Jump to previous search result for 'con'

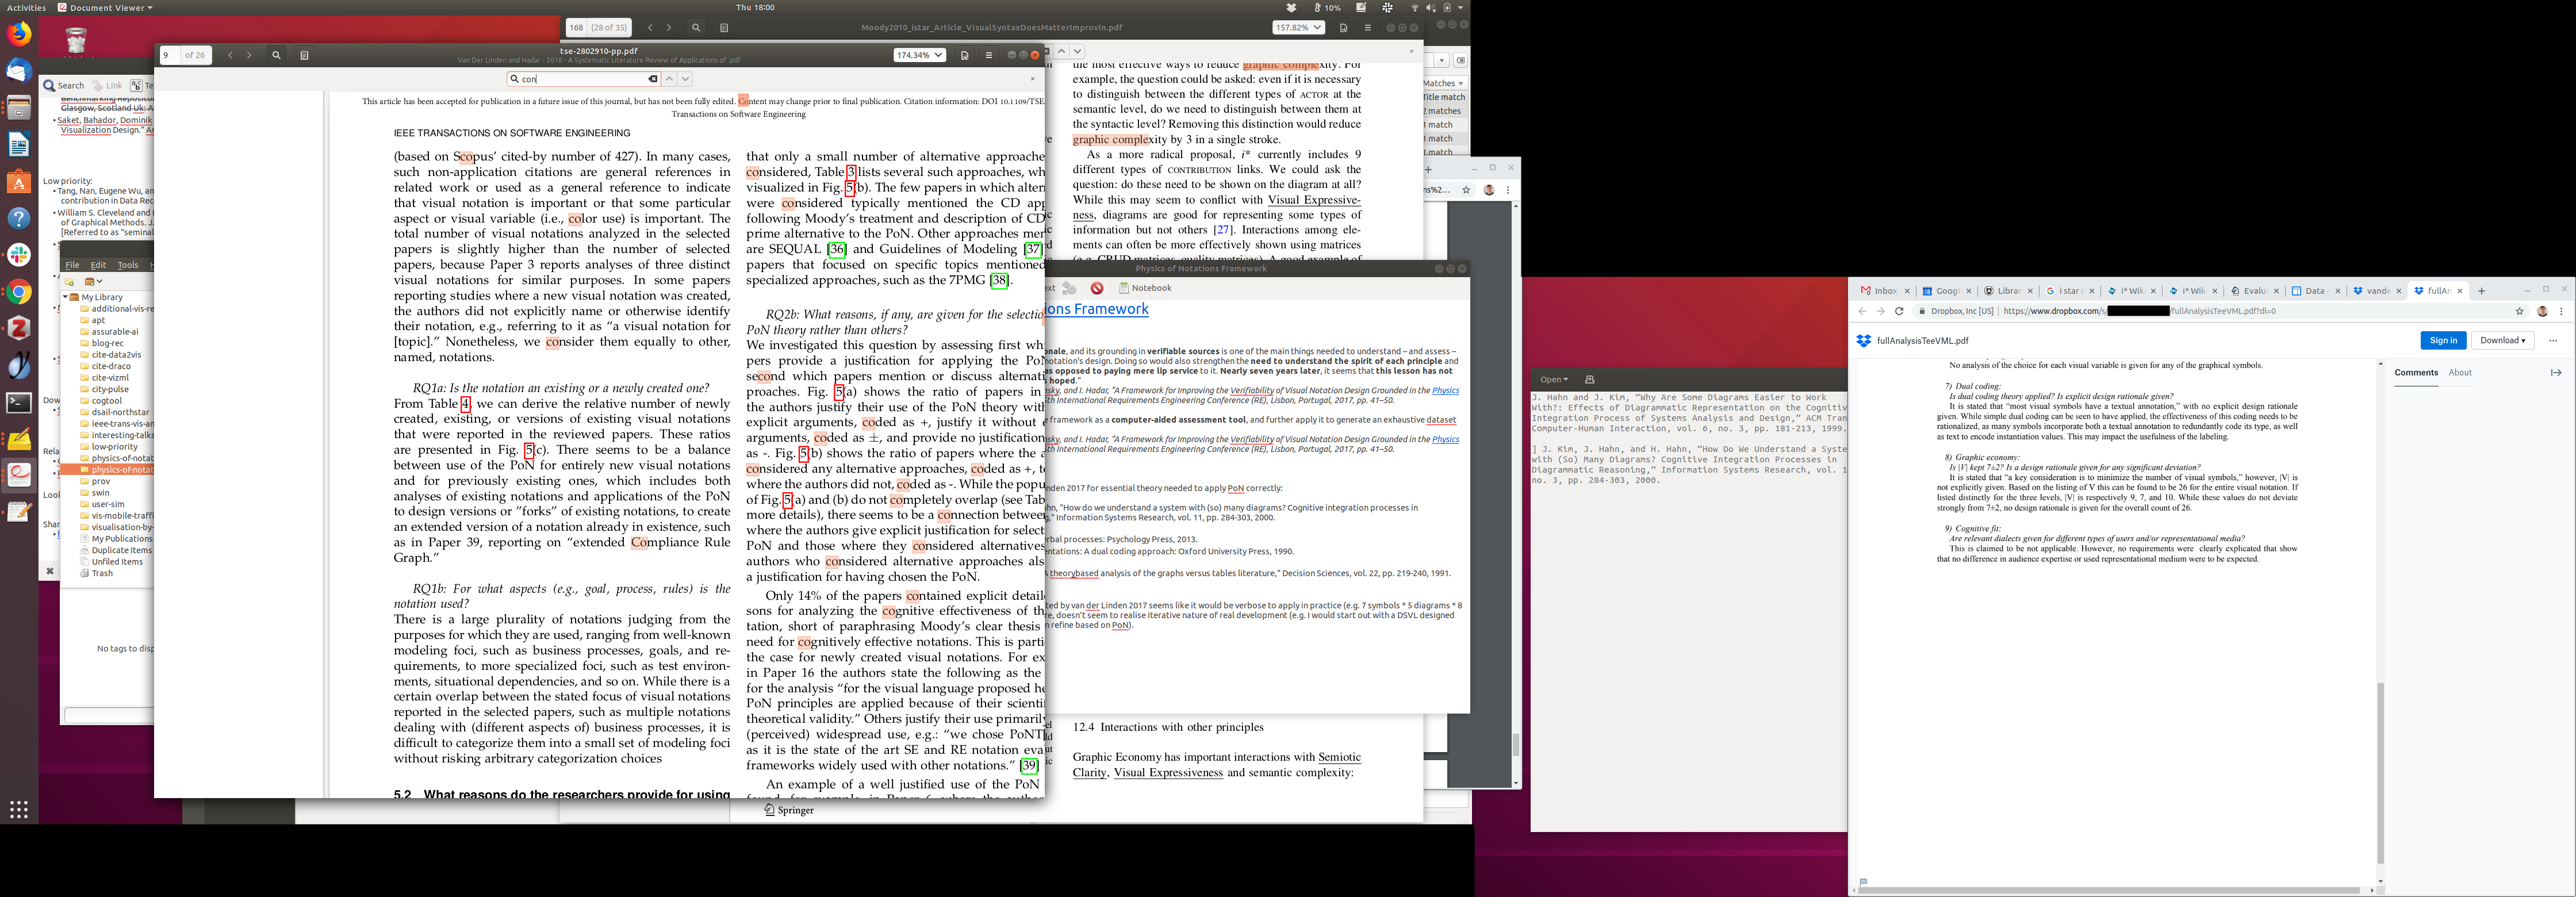(x=670, y=79)
